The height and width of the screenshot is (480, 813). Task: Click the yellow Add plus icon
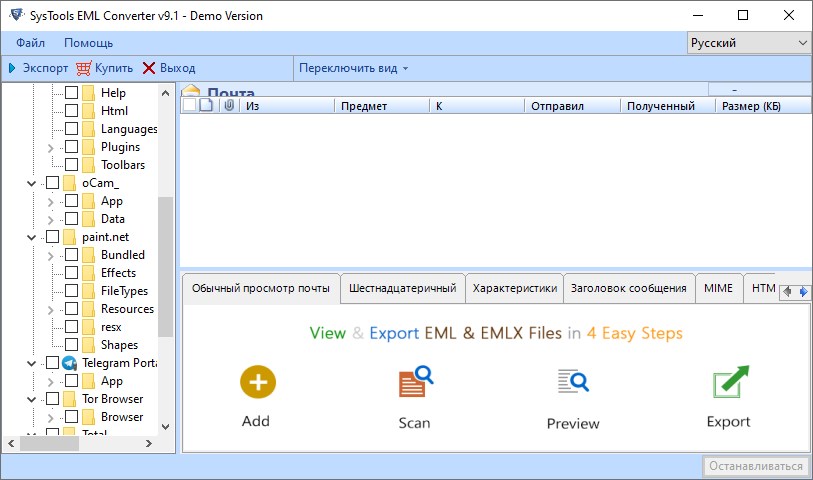point(258,382)
